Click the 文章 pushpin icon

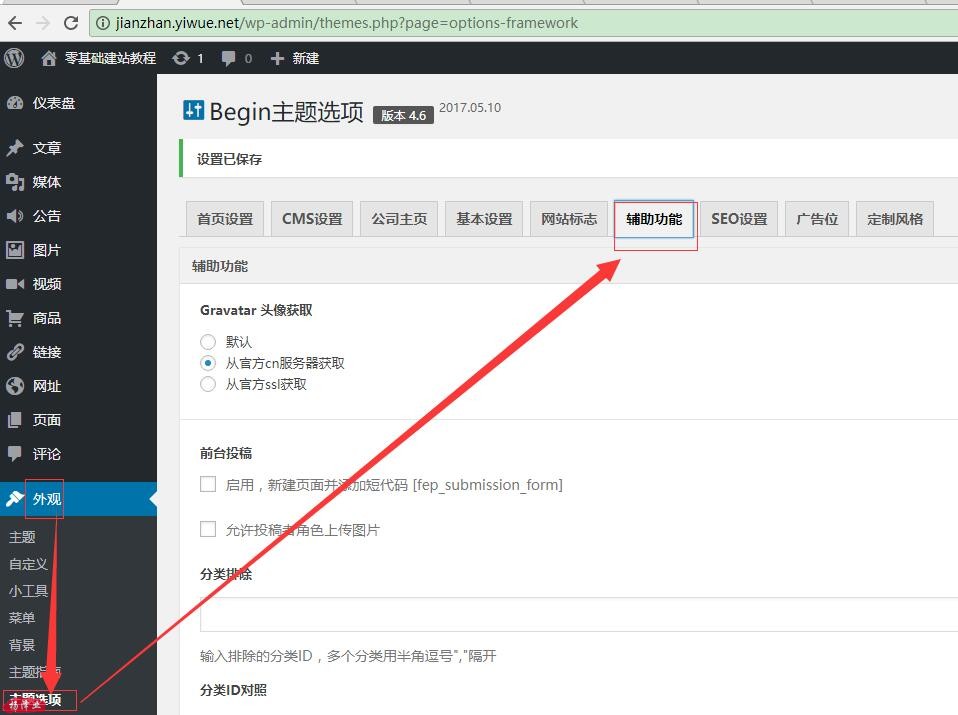pos(15,148)
